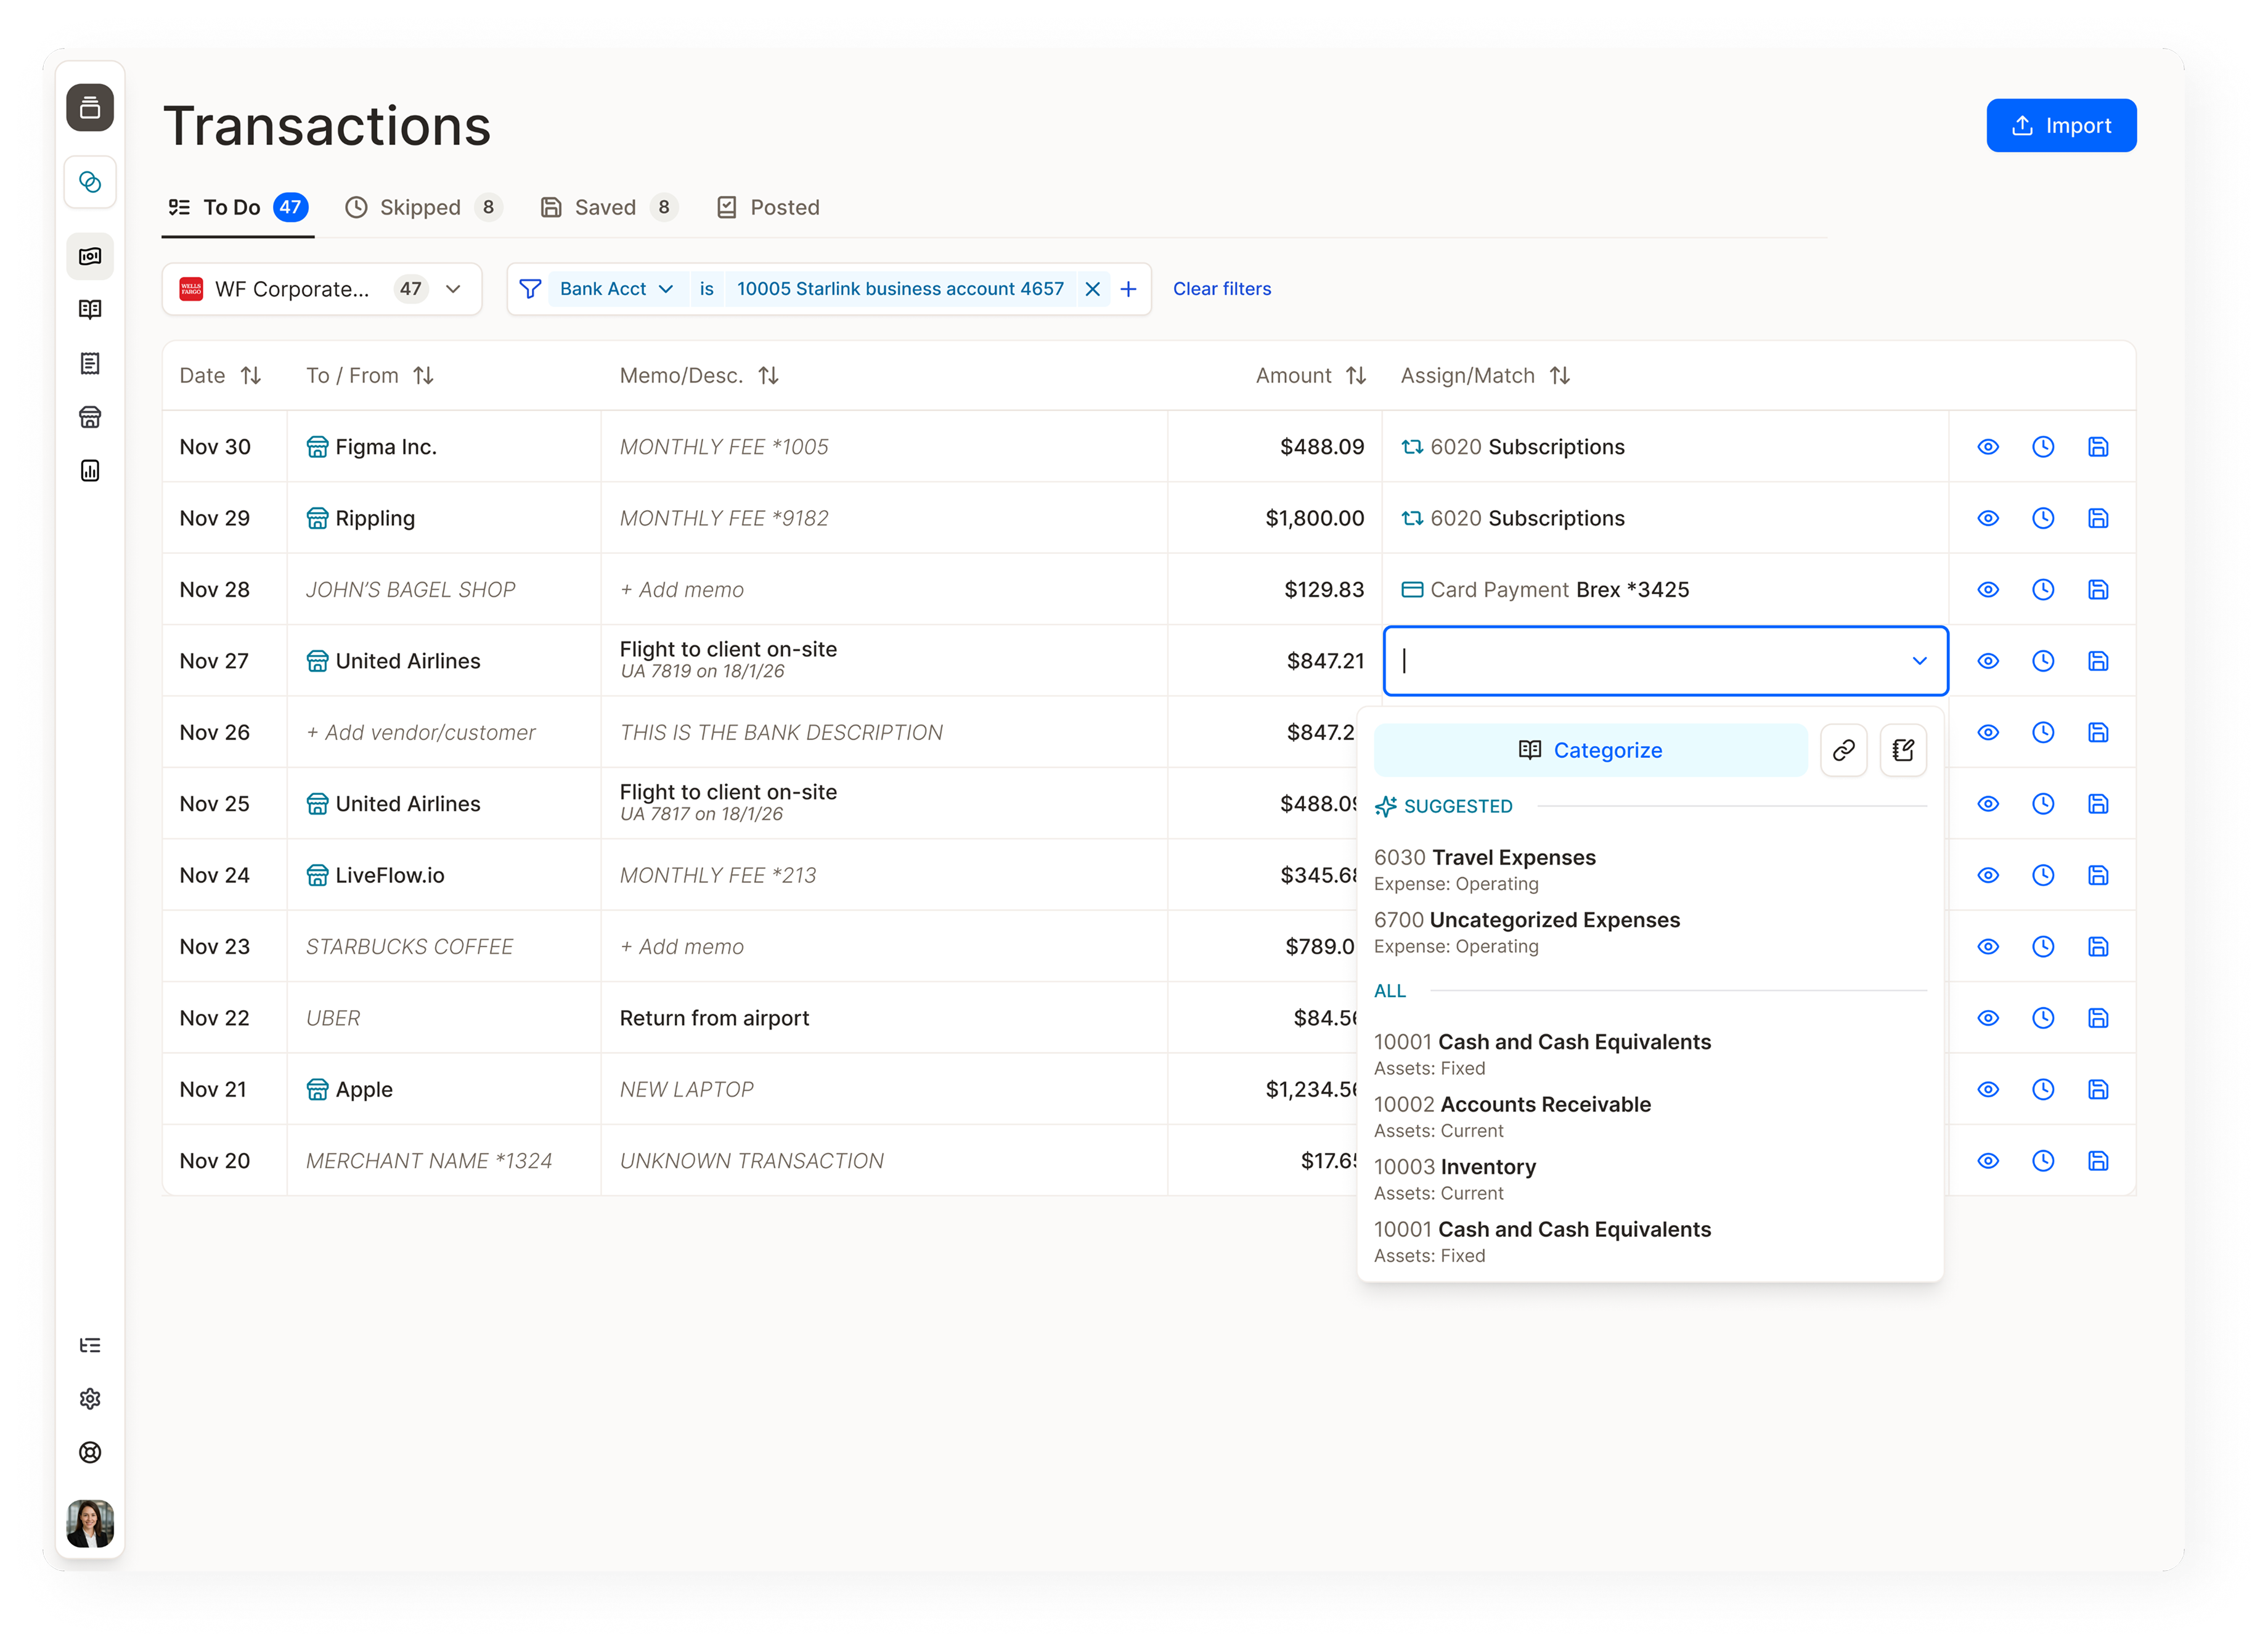Screen dimensions: 2268x1649
Task: Click the settings gear in the sidebar
Action: [x=90, y=1398]
